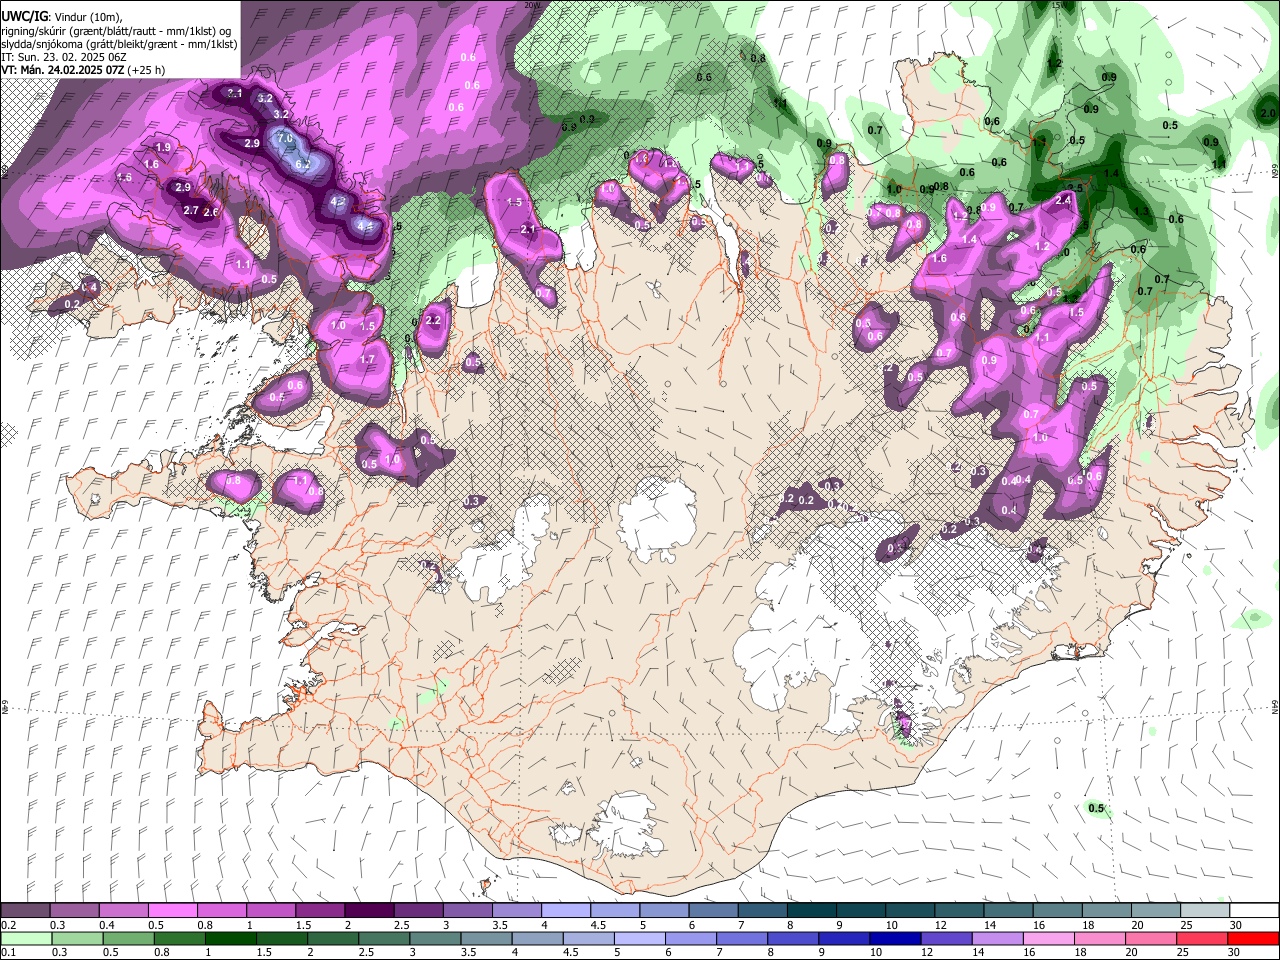Pick the royal blue 8 swatch in rain scale
The height and width of the screenshot is (960, 1280).
pyautogui.click(x=794, y=939)
